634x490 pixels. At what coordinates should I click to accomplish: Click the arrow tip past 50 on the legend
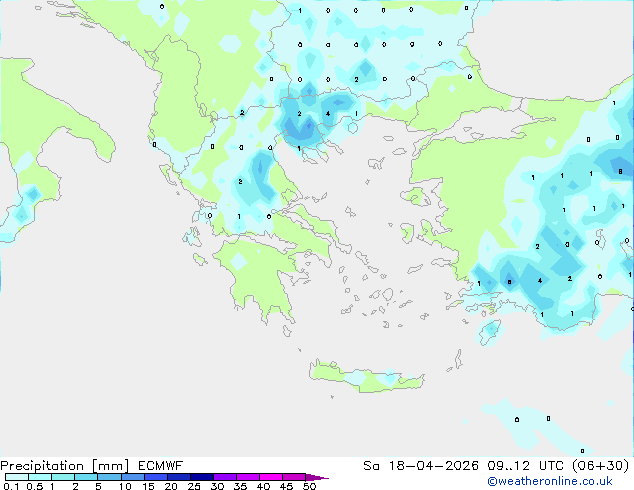[317, 477]
